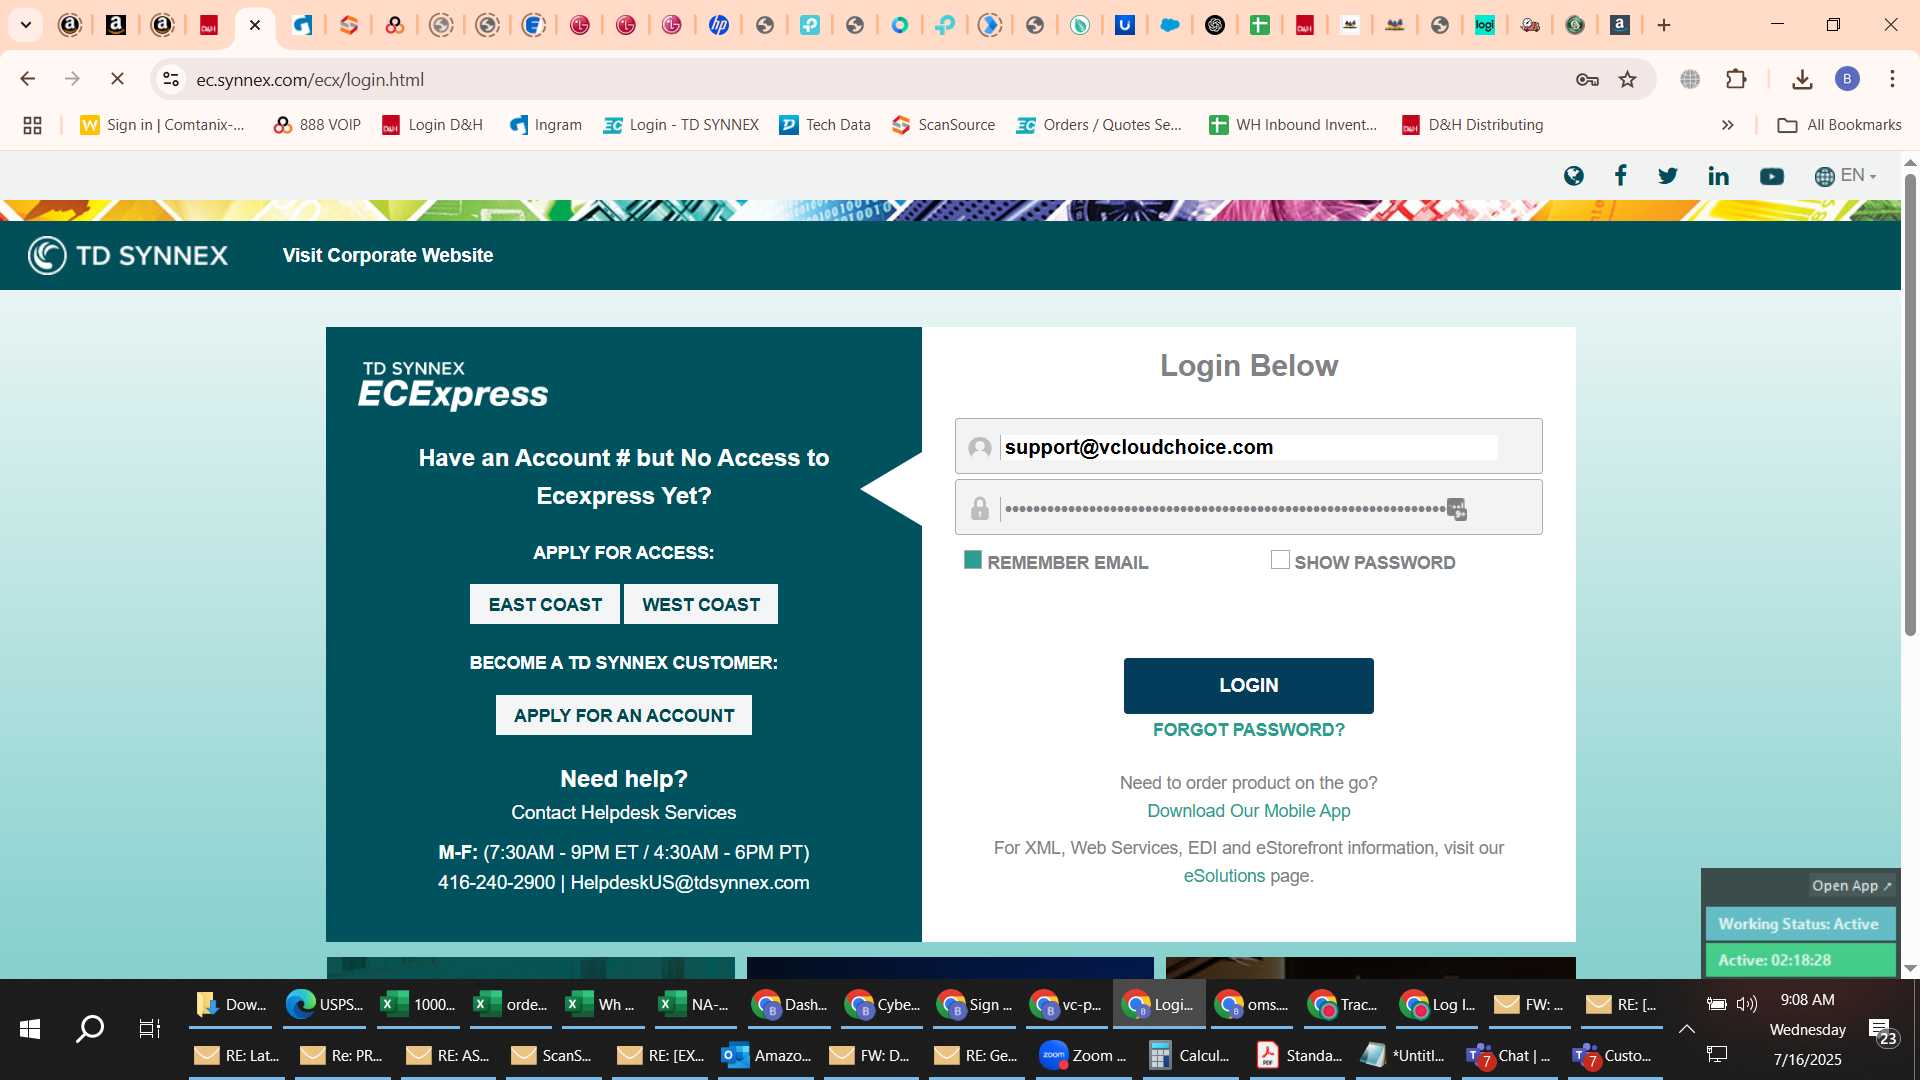Expand hidden bookmarks chevron

[x=1727, y=125]
